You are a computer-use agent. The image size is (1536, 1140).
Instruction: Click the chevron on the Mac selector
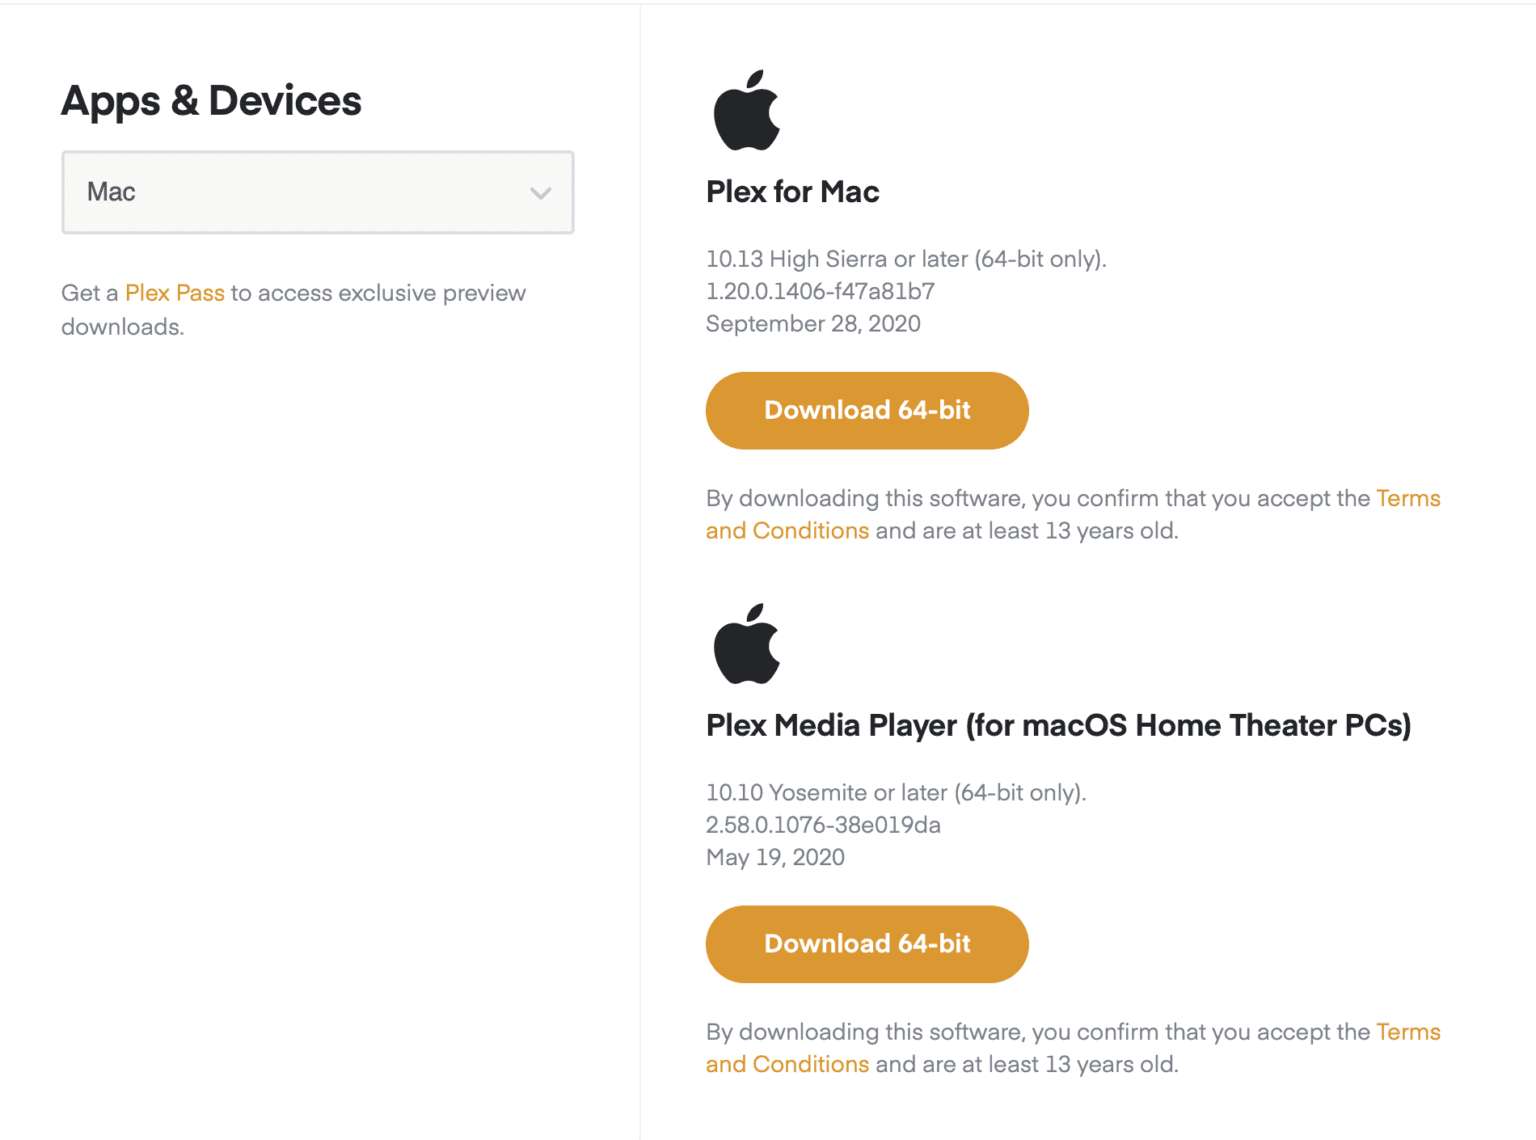click(x=540, y=192)
